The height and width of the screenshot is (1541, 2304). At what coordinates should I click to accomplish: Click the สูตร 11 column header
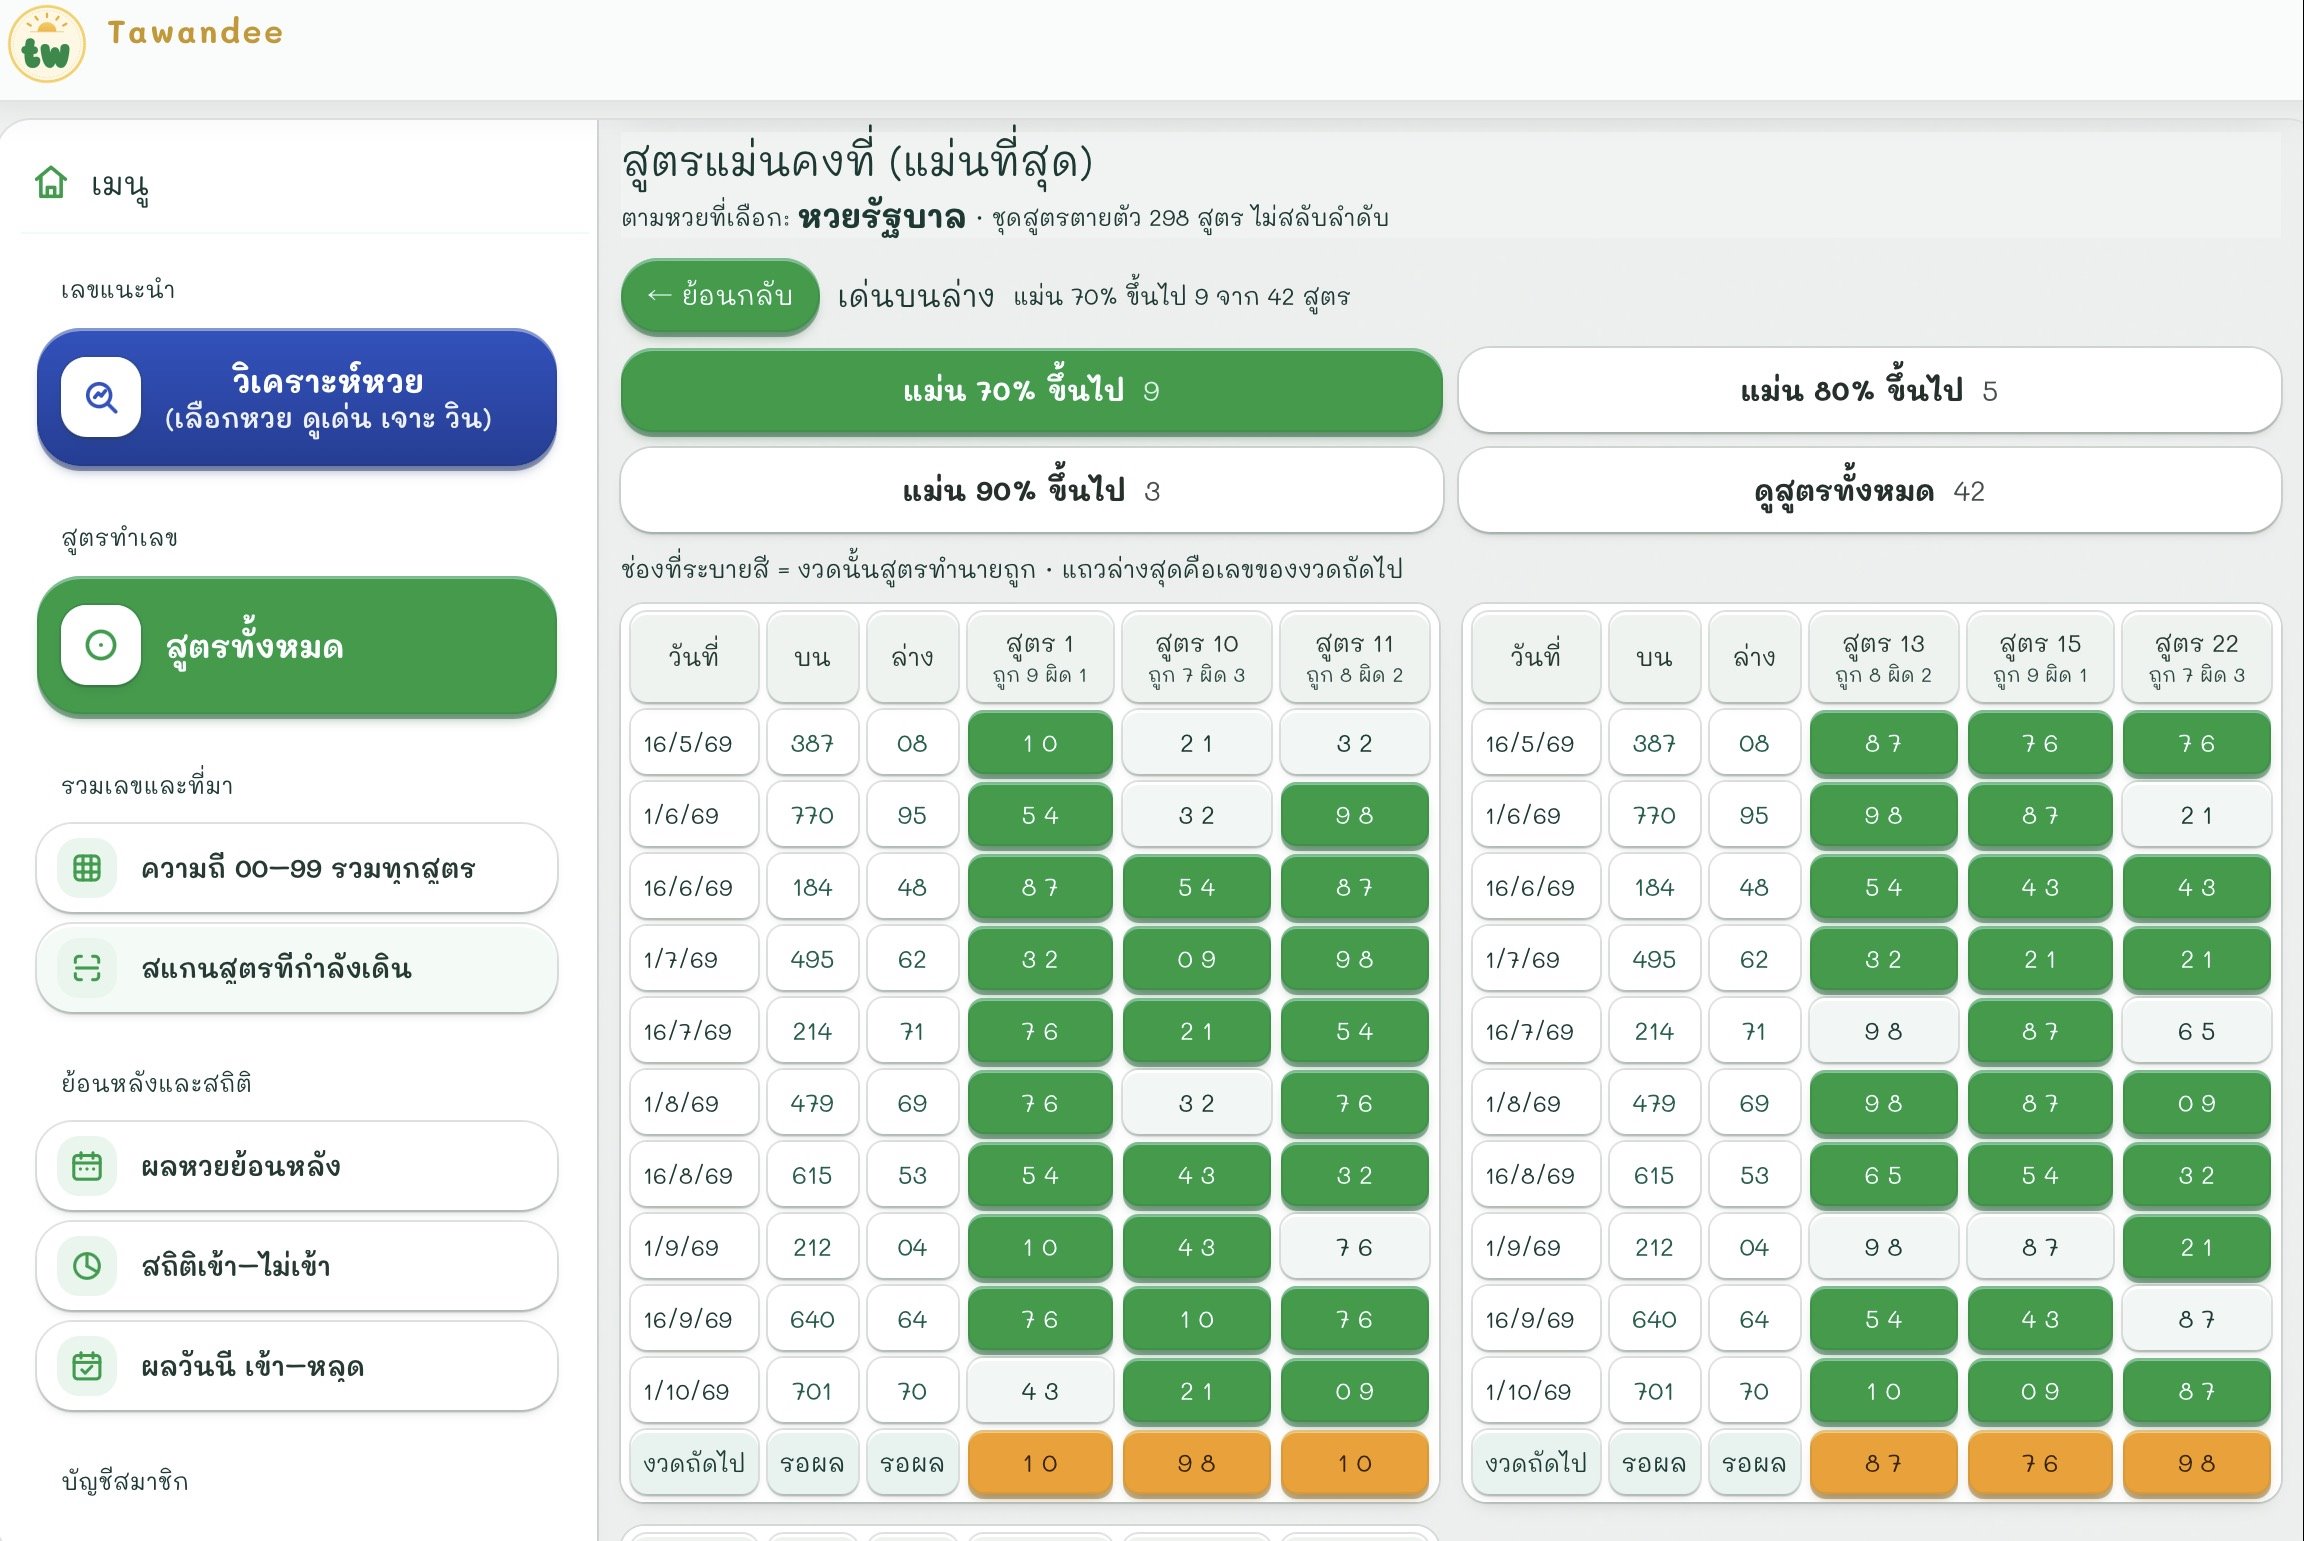(x=1354, y=657)
